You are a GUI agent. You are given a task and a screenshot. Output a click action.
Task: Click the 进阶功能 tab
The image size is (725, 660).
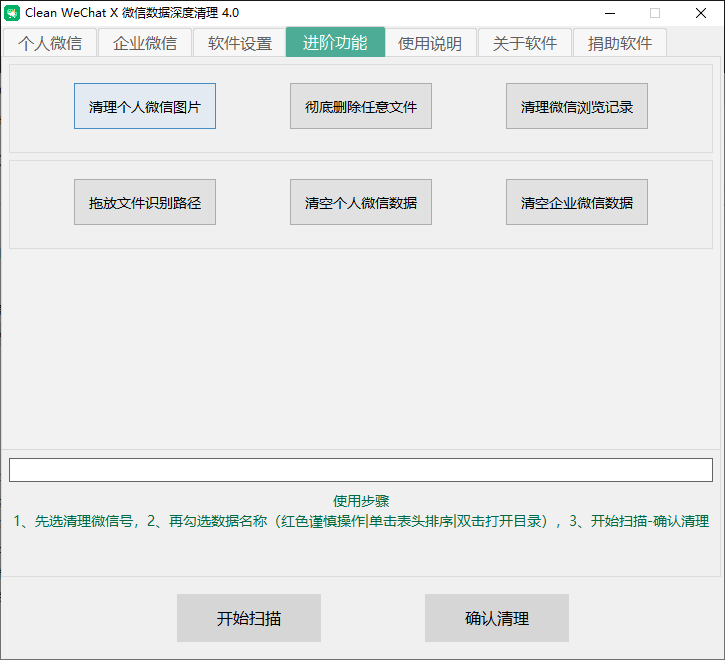pyautogui.click(x=335, y=42)
